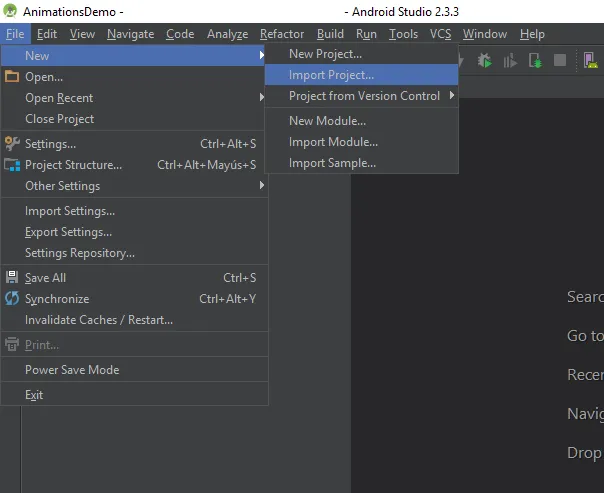Choose Project from Version Control

362,96
